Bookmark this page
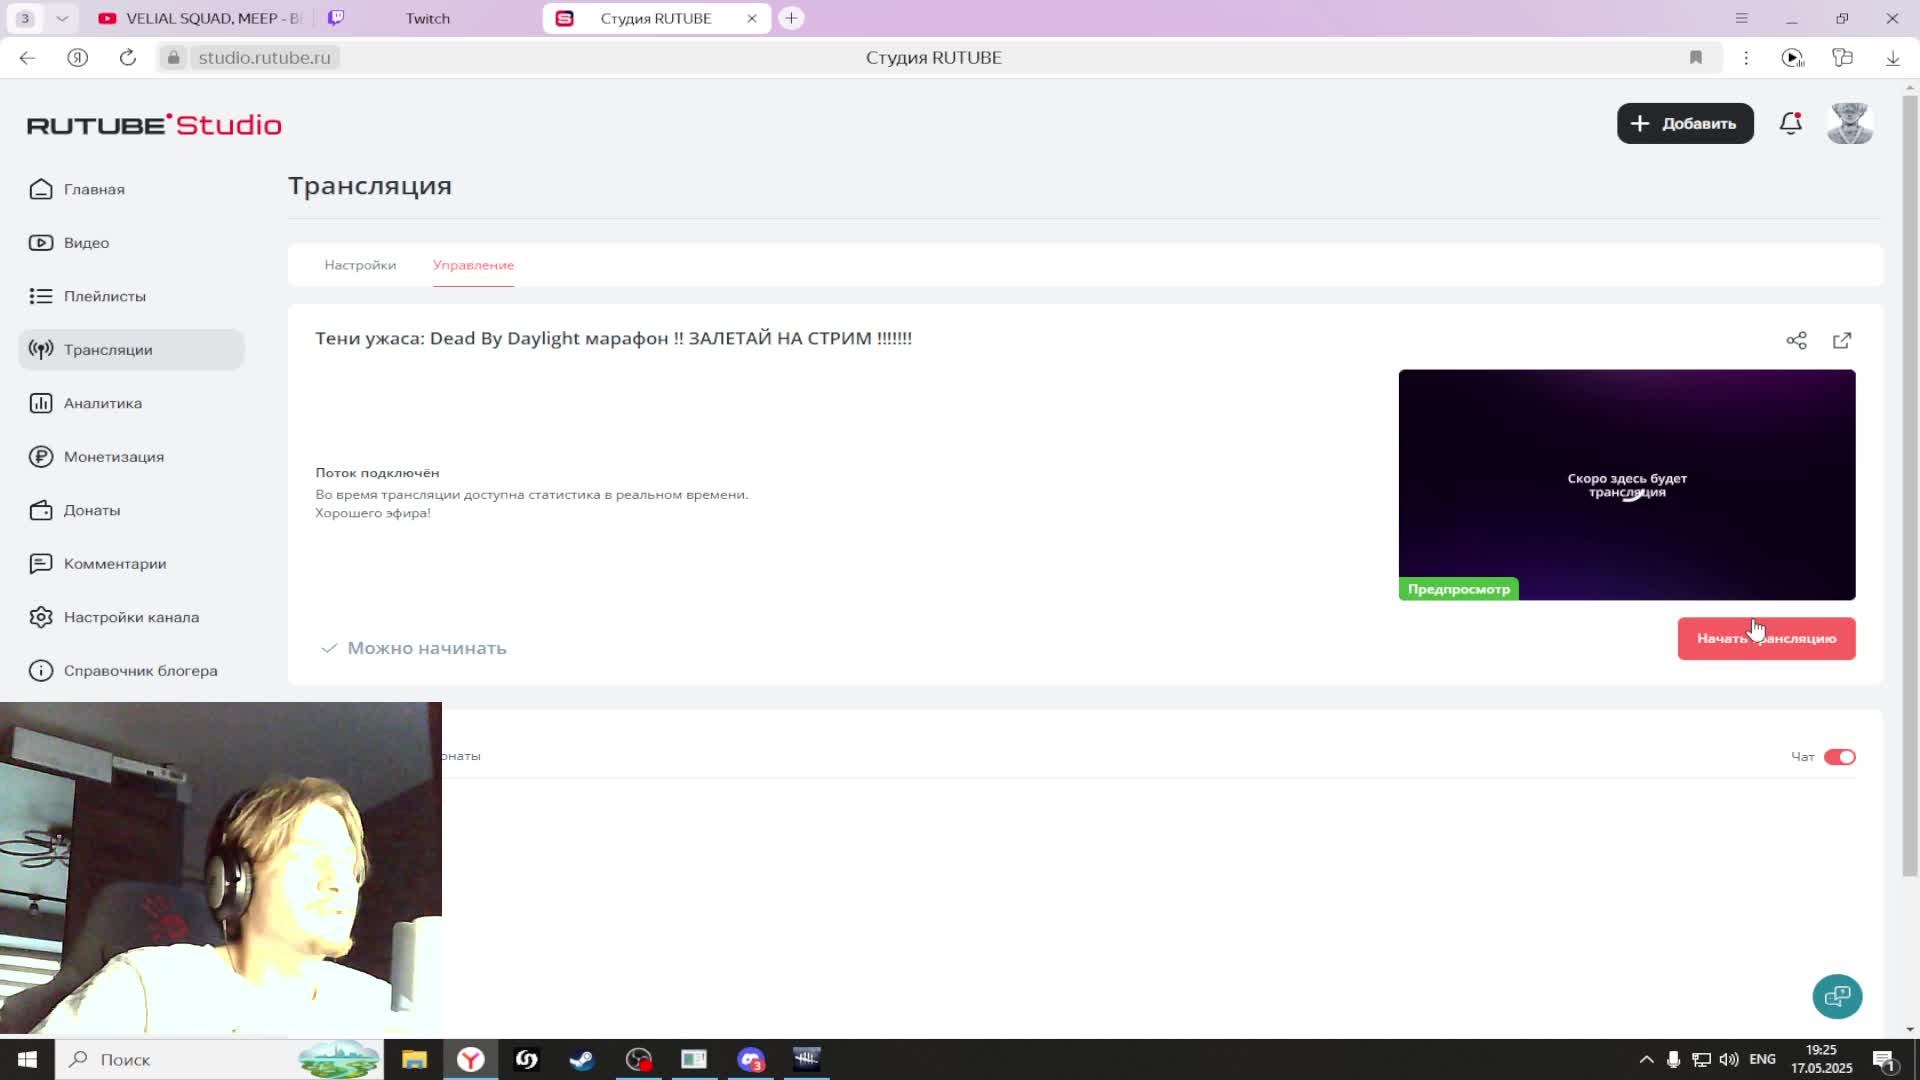 pos(1696,58)
